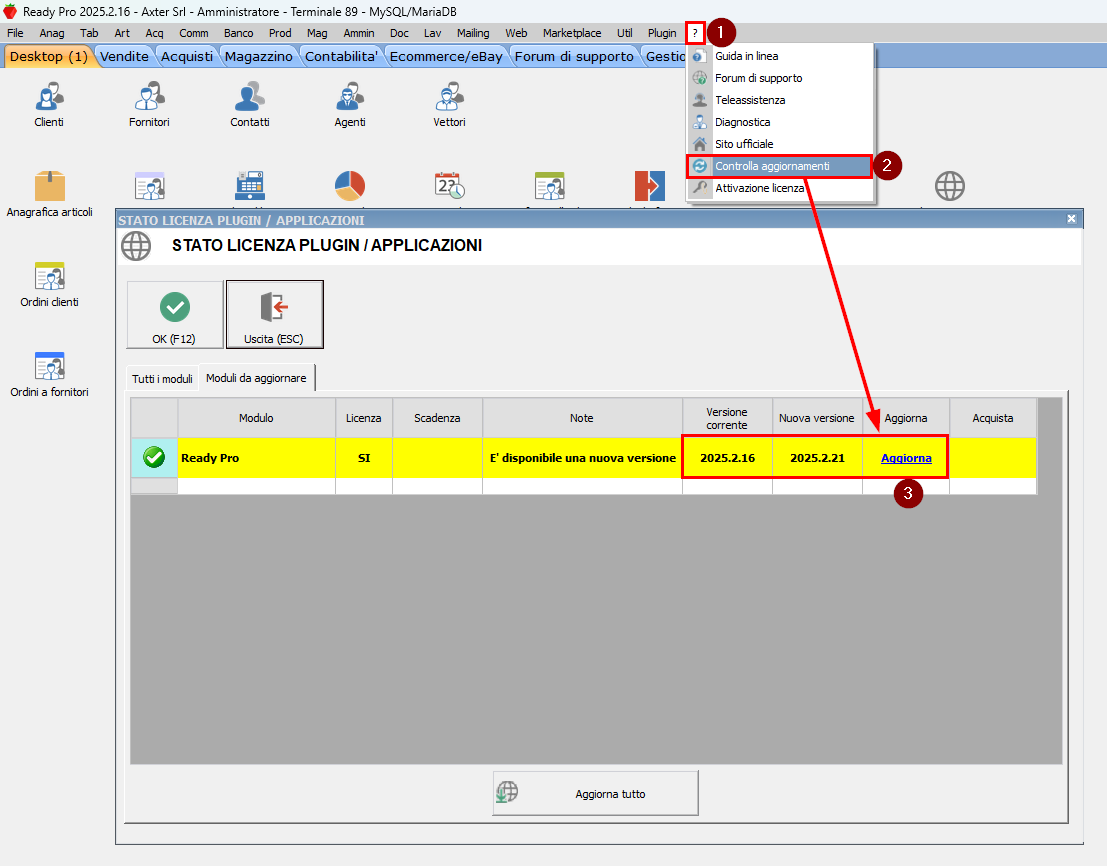Switch to the Contabilita' tab

click(x=341, y=56)
